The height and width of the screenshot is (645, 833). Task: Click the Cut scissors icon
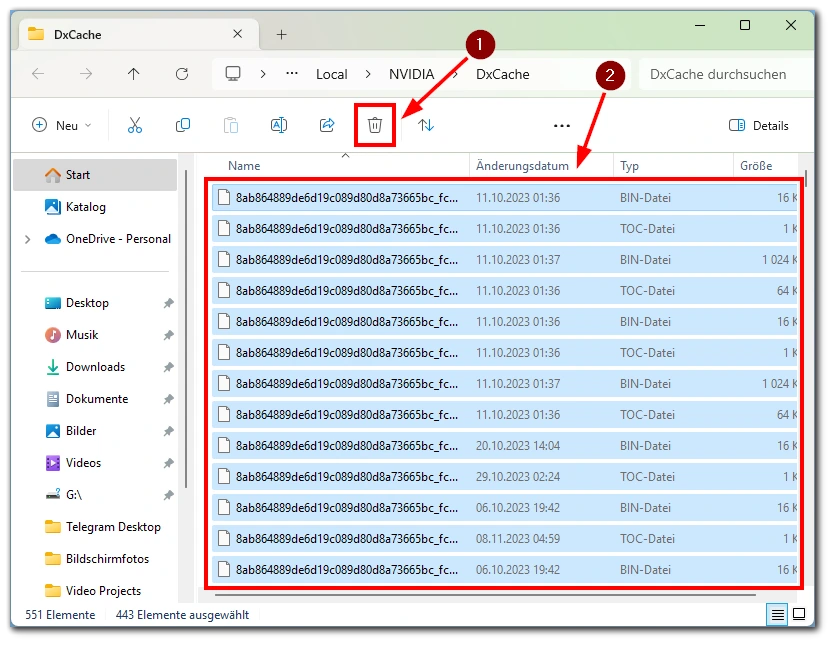(x=135, y=125)
